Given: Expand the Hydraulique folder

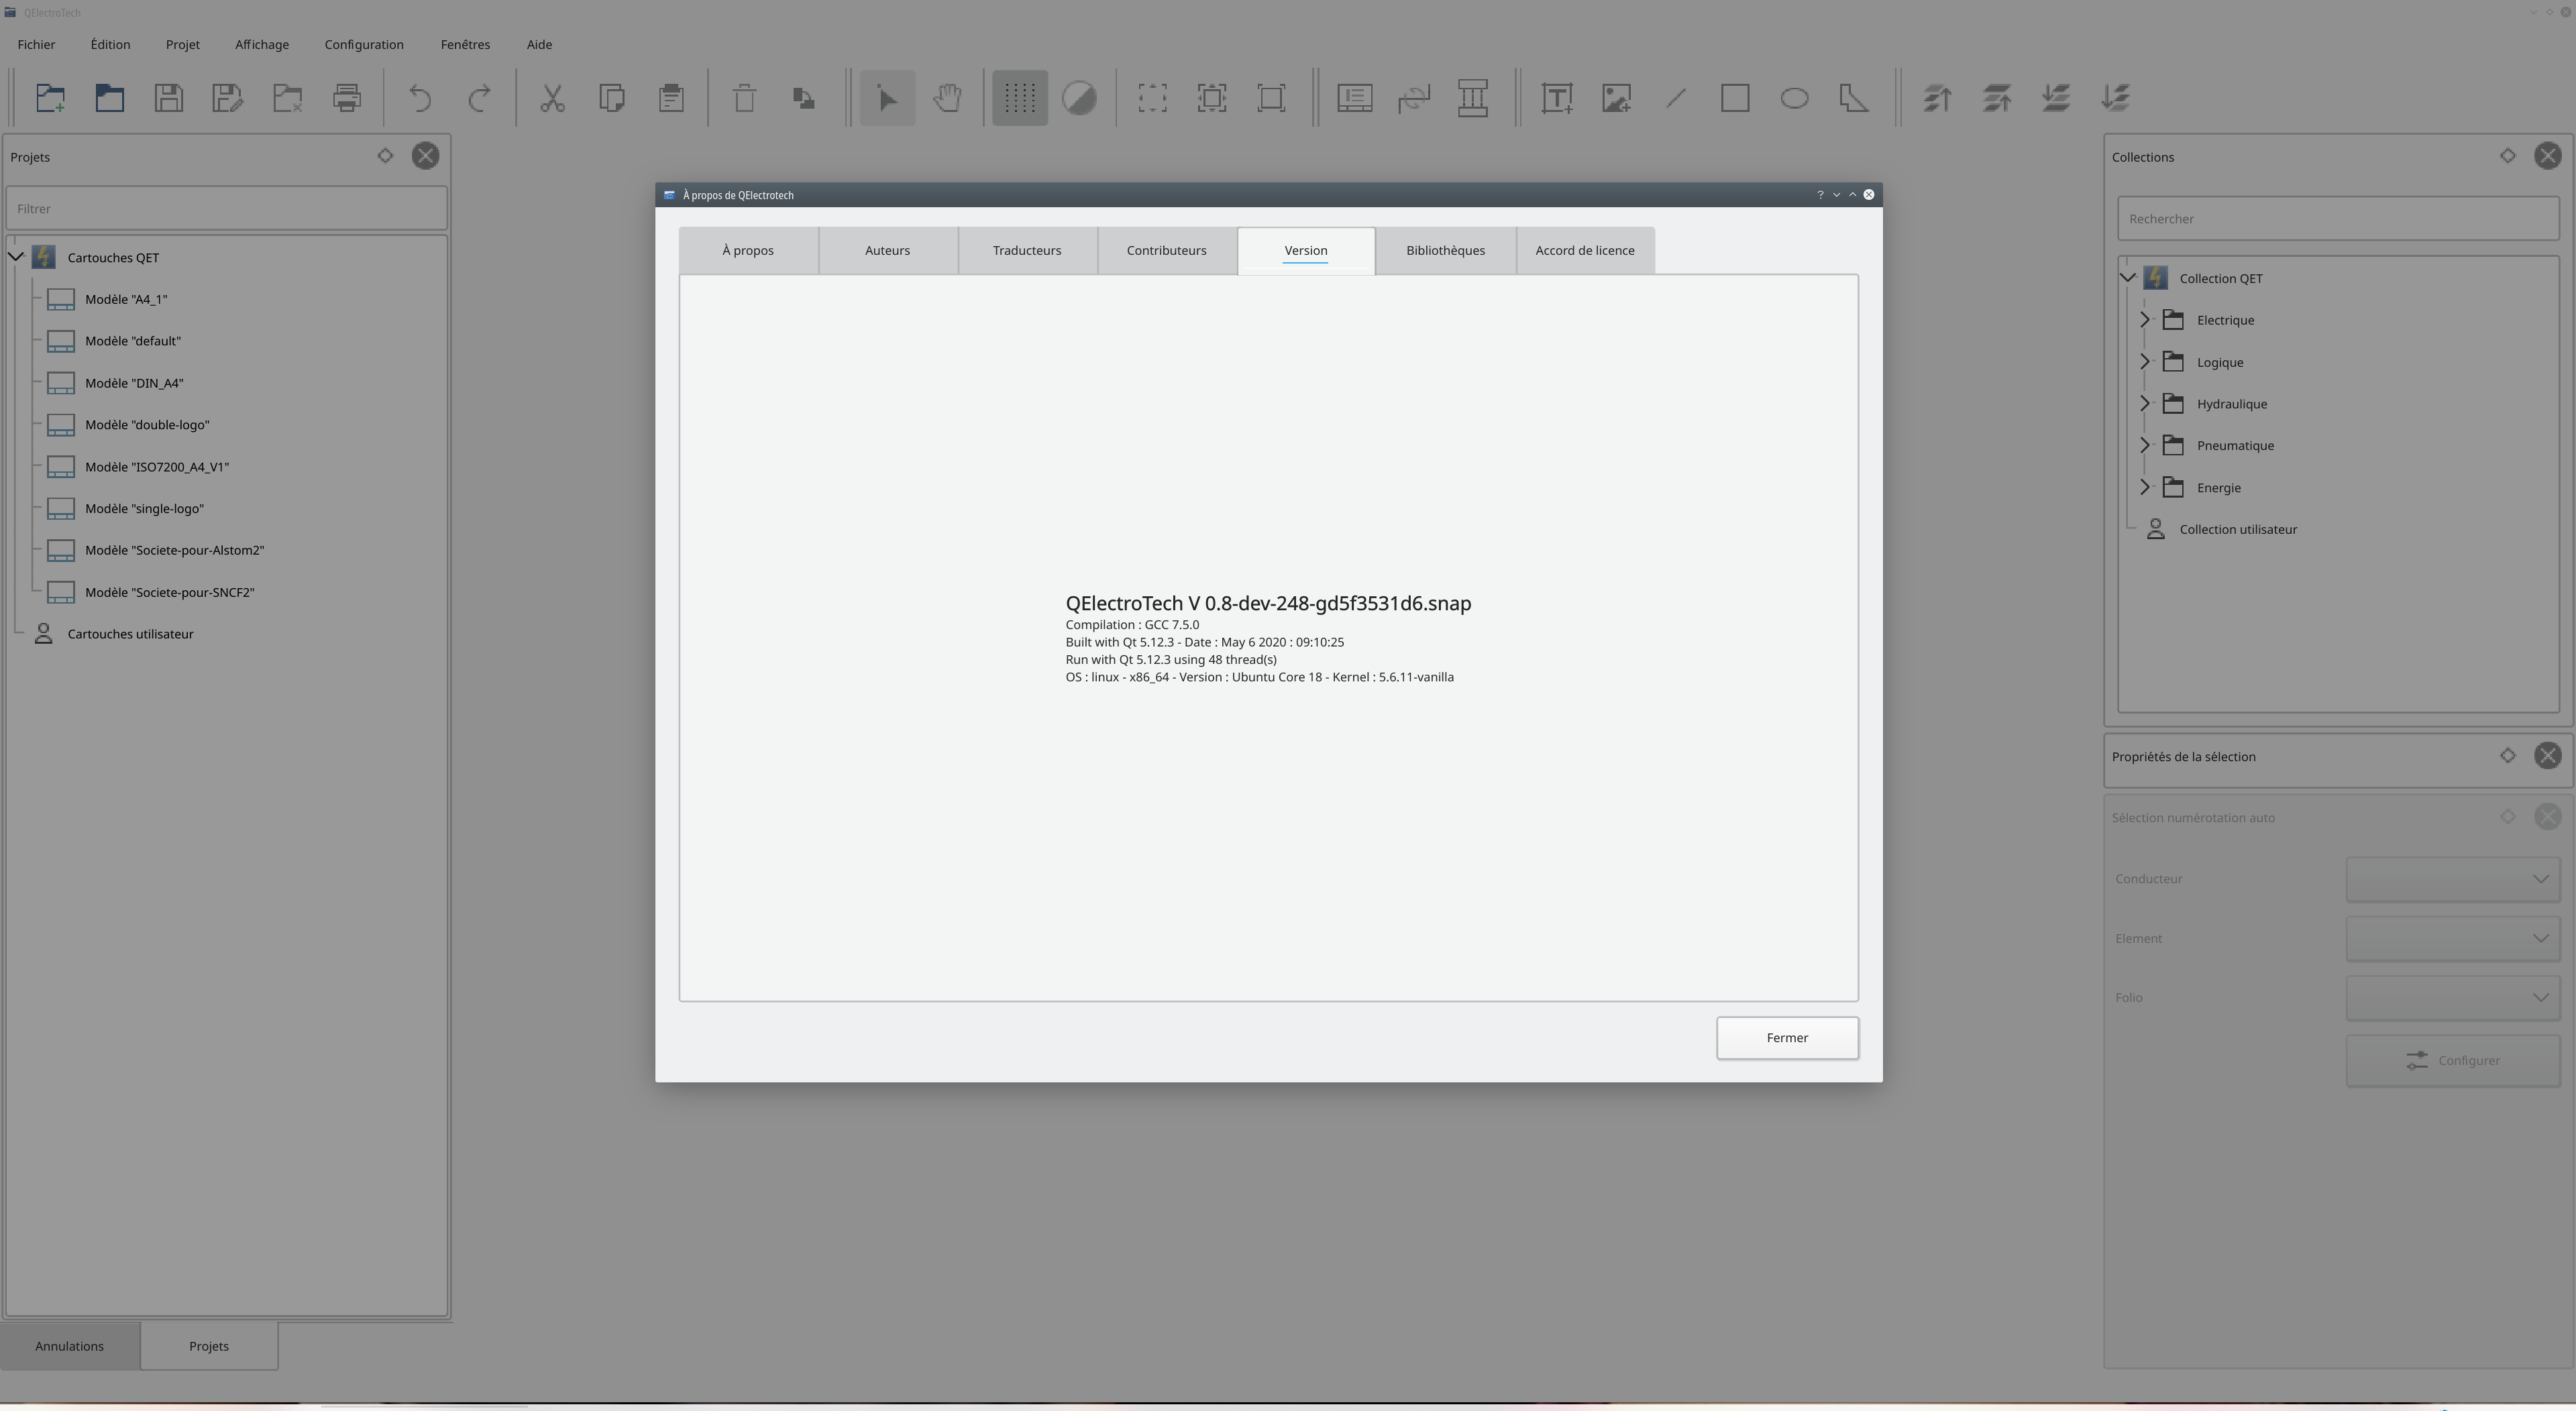Looking at the screenshot, I should point(2145,404).
